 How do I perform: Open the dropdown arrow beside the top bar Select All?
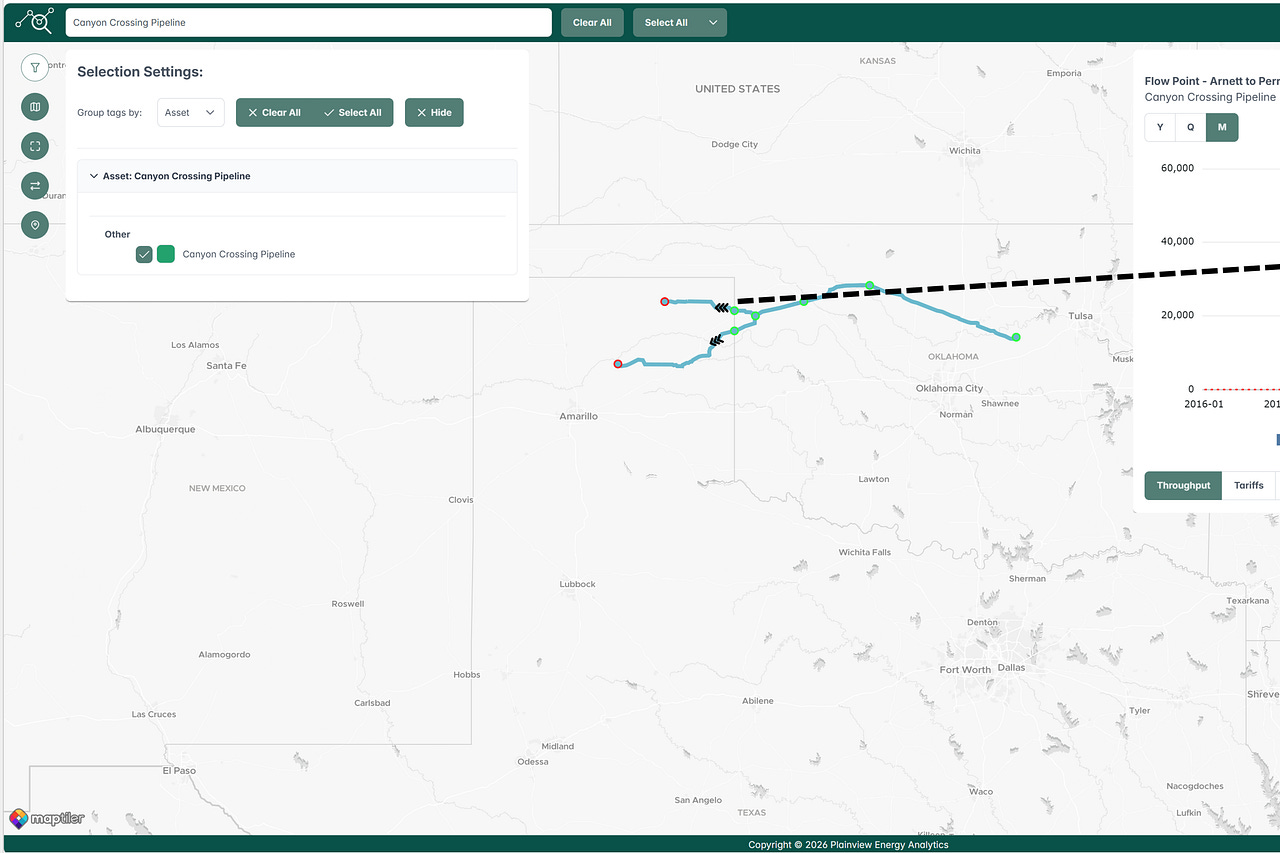tap(713, 23)
